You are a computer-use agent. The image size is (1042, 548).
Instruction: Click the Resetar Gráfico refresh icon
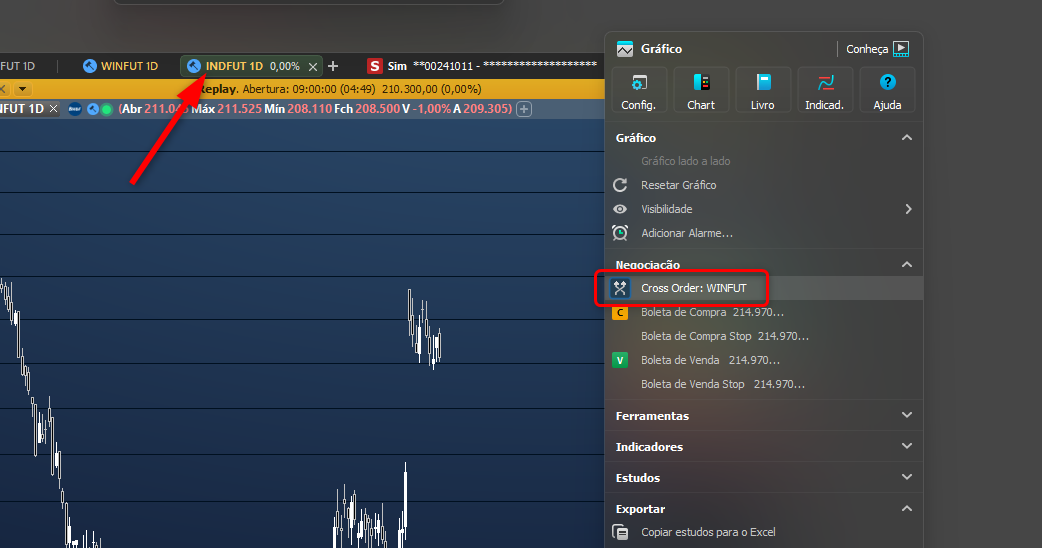[620, 185]
